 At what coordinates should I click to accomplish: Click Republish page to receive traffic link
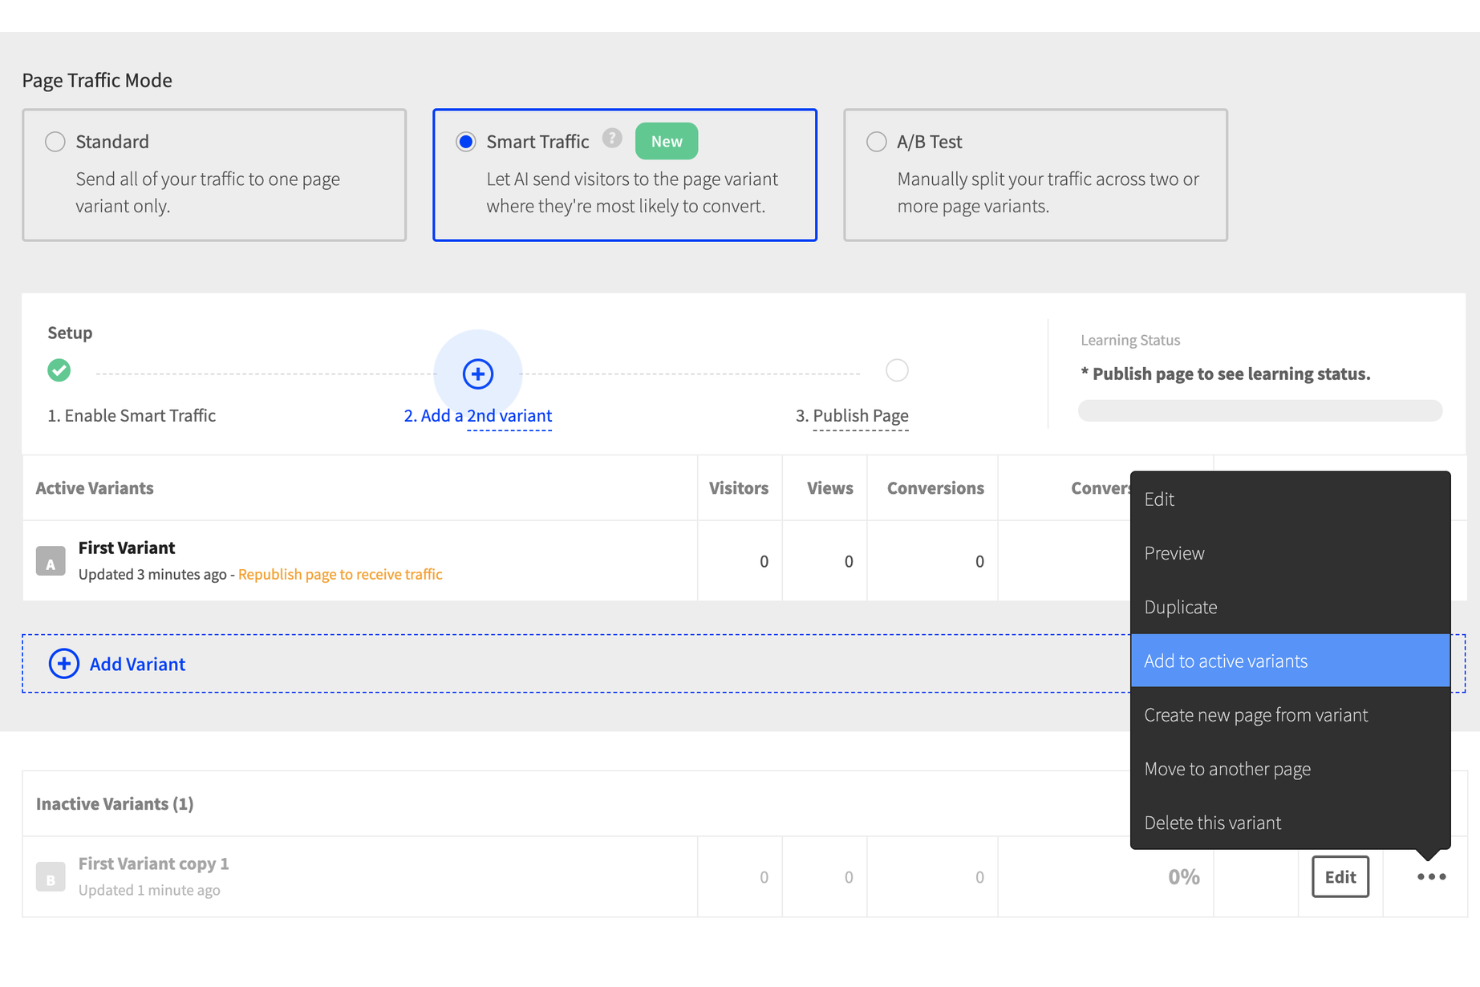click(340, 574)
